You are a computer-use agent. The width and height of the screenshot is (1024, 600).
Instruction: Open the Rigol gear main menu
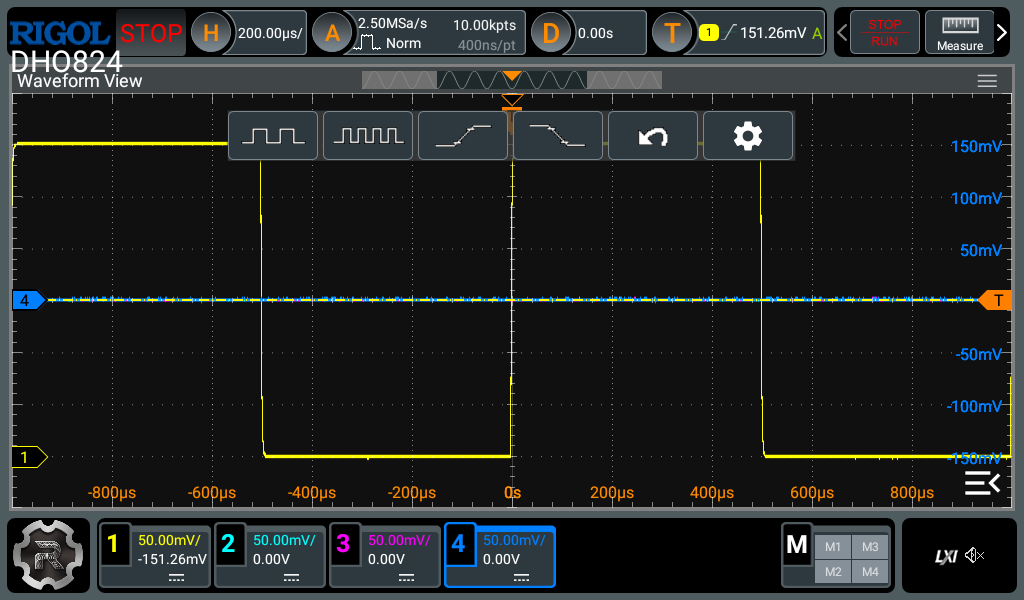click(x=48, y=555)
